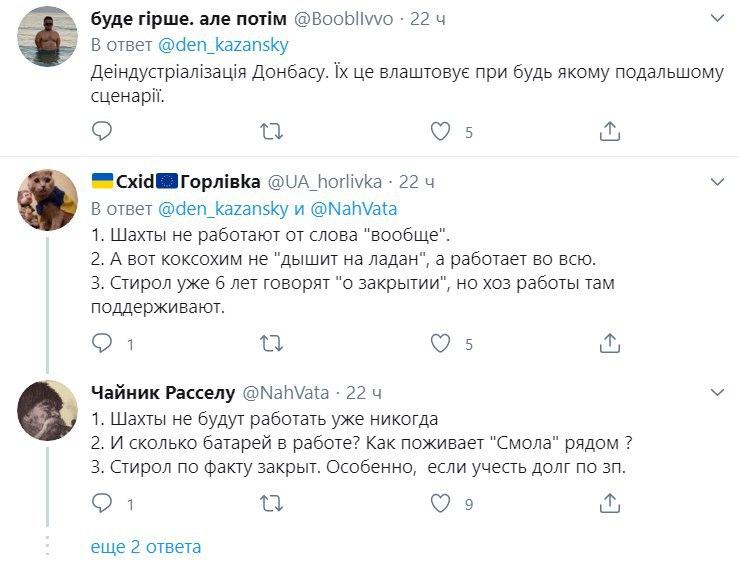Screen dimensions: 739x564
Task: Open the NahVata tweet options chevron
Action: [x=717, y=392]
